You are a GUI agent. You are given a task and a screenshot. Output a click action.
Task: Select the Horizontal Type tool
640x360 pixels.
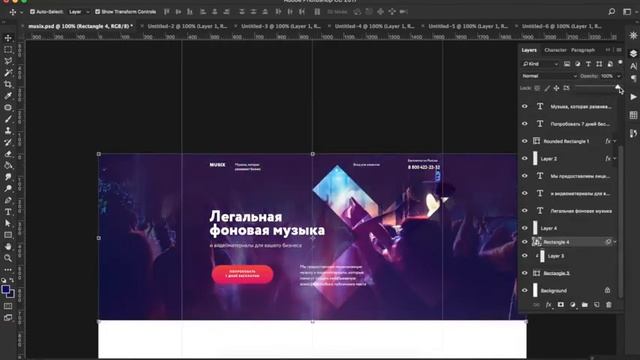click(8, 212)
